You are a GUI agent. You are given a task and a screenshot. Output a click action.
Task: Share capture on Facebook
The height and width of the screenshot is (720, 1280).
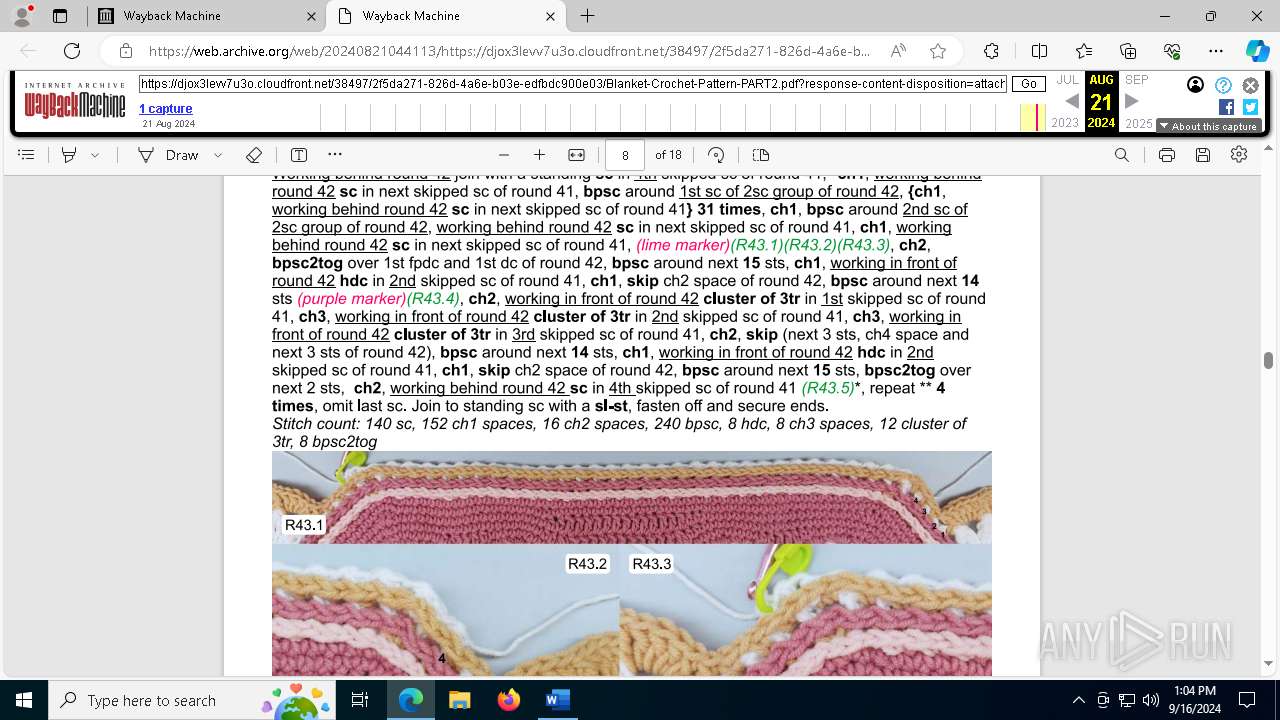[1226, 107]
